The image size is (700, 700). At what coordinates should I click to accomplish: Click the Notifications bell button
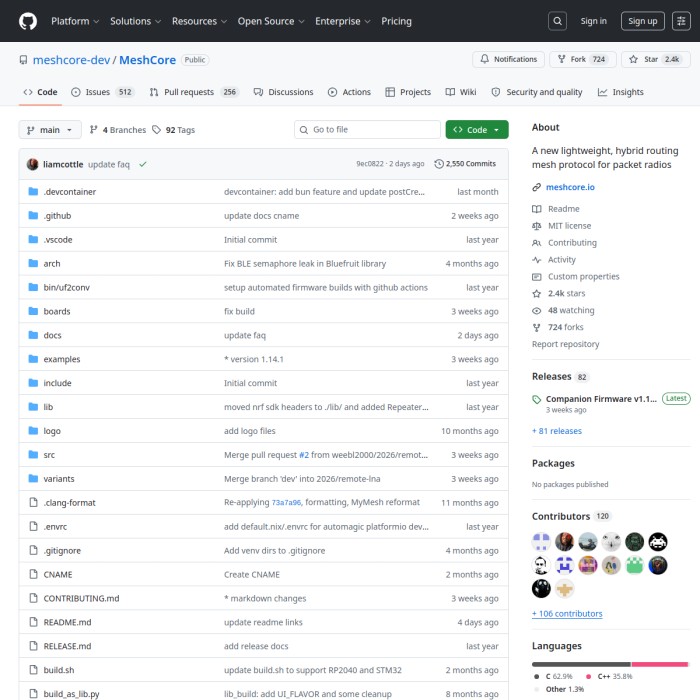click(507, 60)
